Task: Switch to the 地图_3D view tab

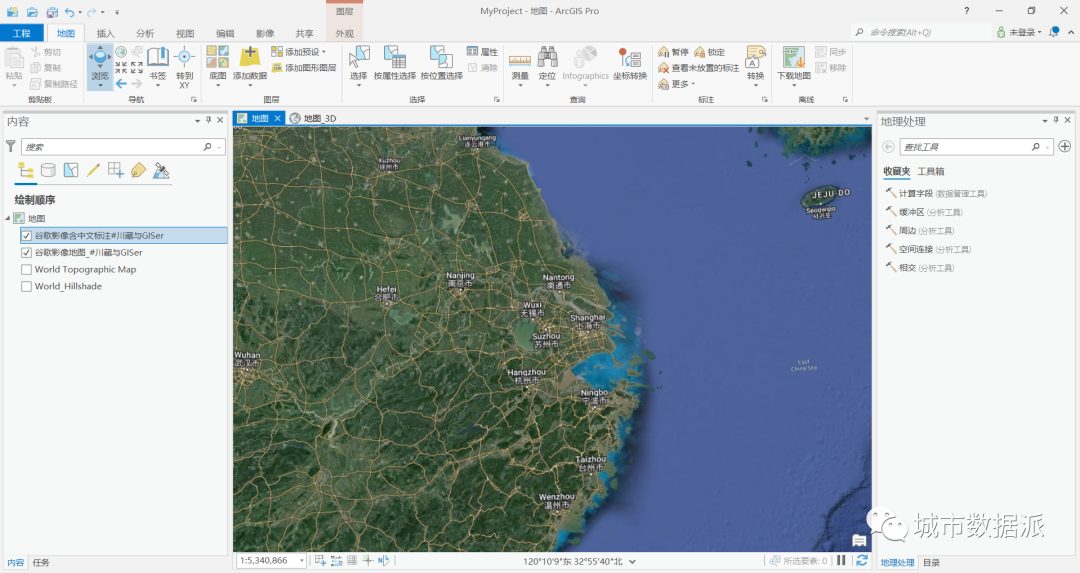Action: click(x=313, y=118)
